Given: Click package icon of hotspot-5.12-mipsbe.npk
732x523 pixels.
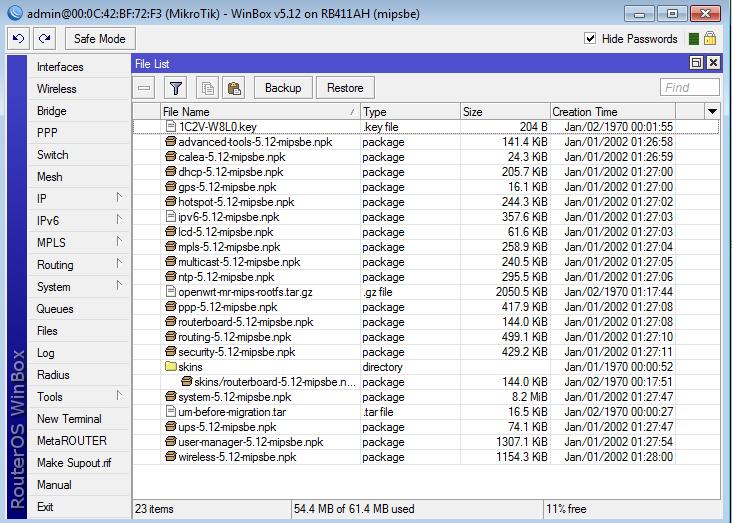Looking at the screenshot, I should (x=171, y=202).
